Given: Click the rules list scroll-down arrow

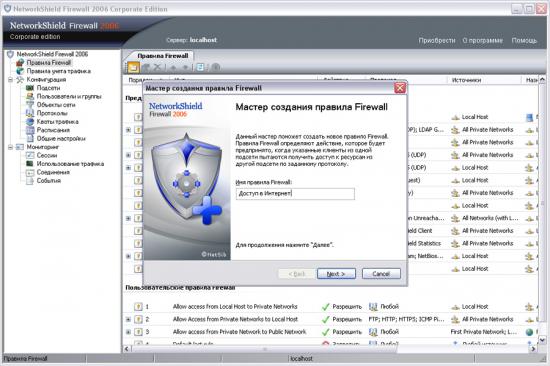Looking at the screenshot, I should (x=542, y=340).
